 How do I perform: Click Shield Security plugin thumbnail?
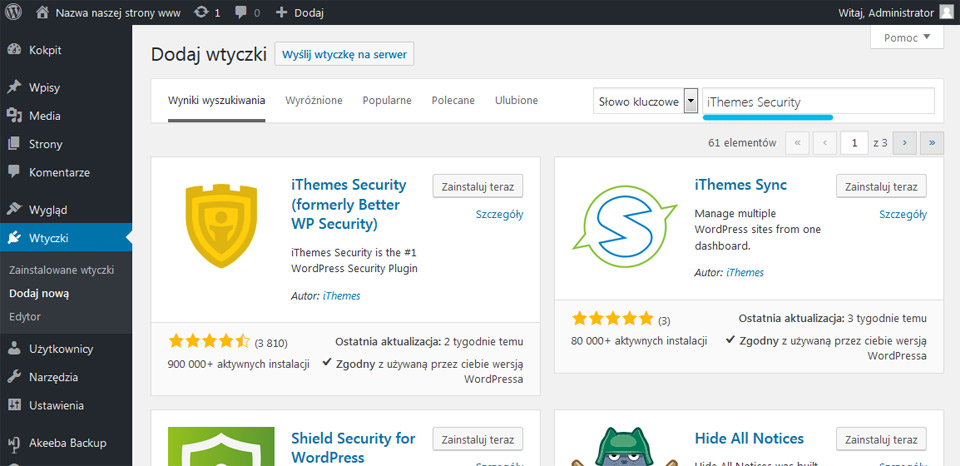(x=221, y=446)
